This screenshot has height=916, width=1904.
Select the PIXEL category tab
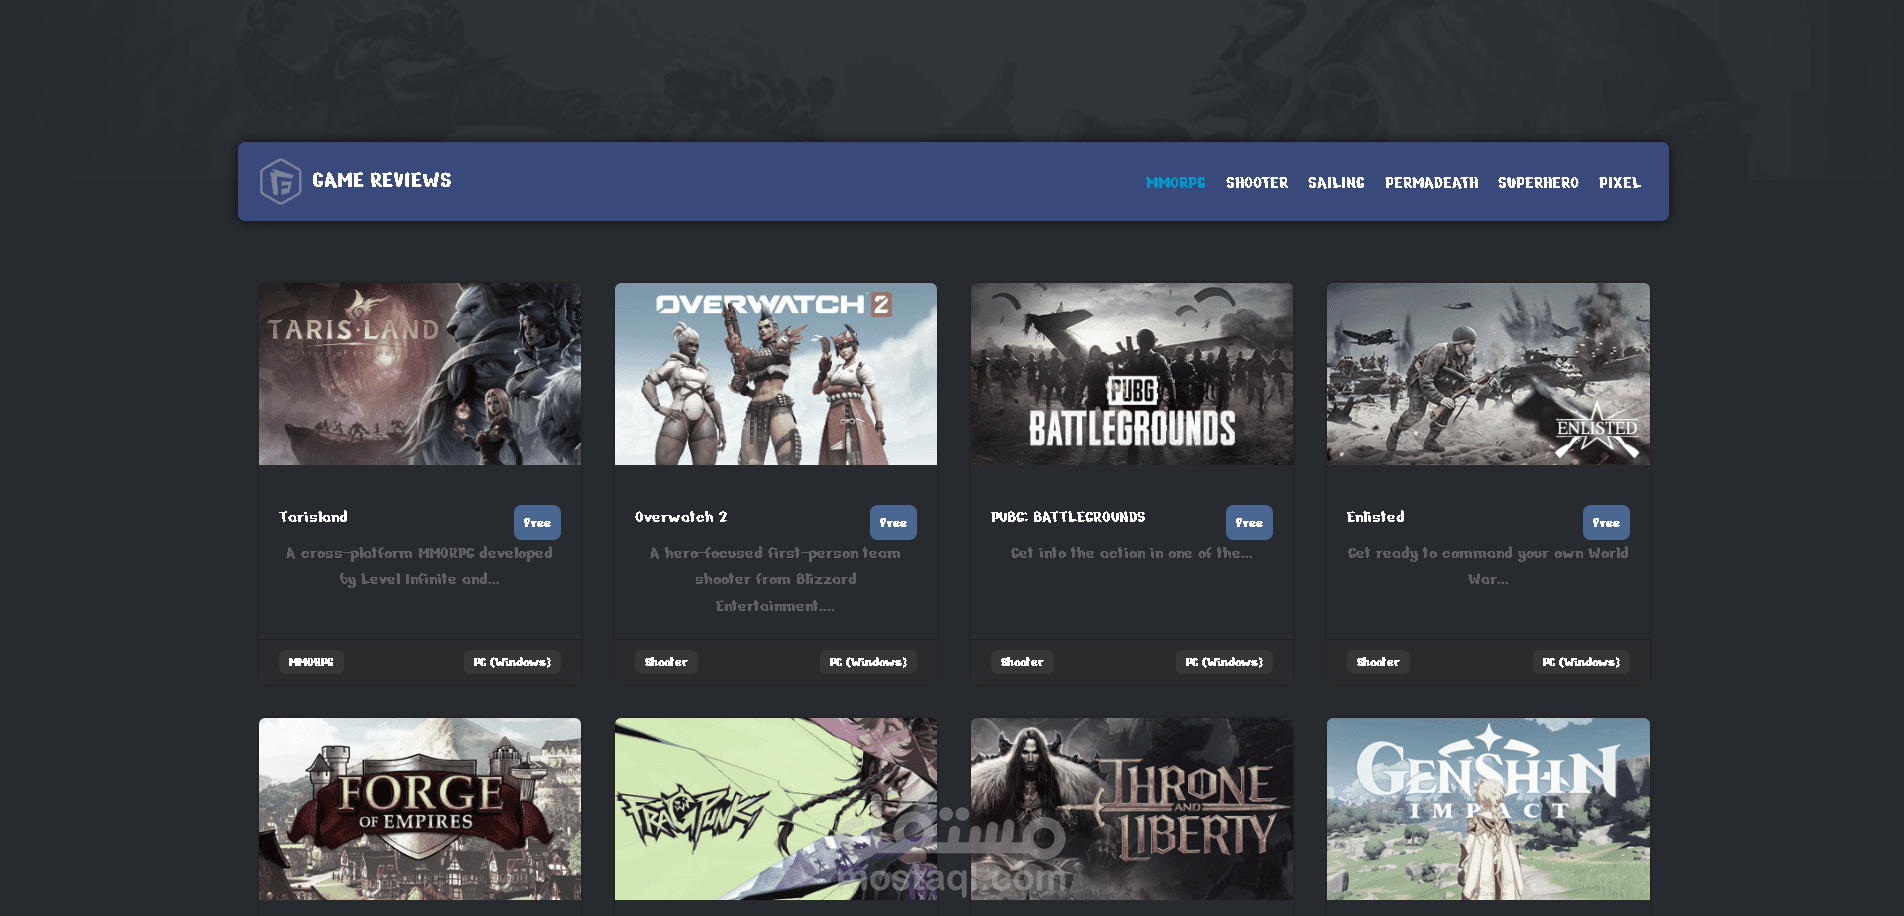pyautogui.click(x=1619, y=183)
